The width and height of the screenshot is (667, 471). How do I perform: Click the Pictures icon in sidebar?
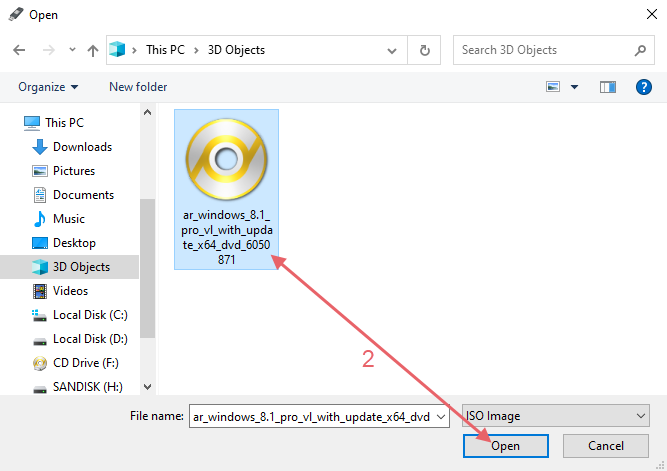[x=40, y=171]
